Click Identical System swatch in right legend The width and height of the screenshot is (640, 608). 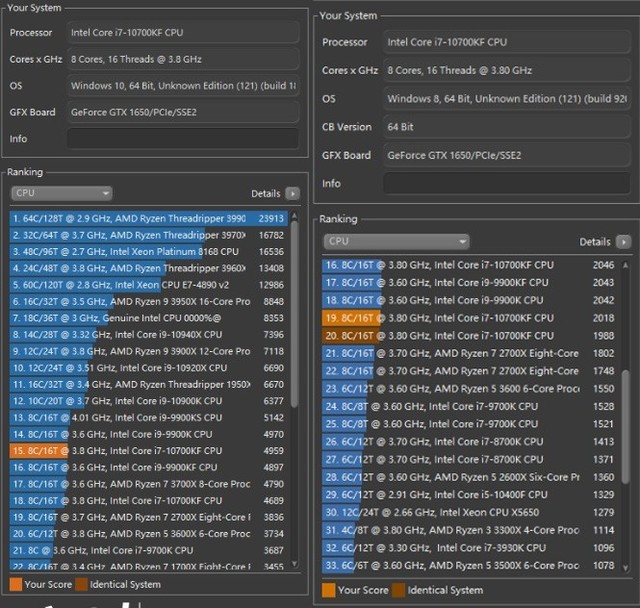[398, 590]
